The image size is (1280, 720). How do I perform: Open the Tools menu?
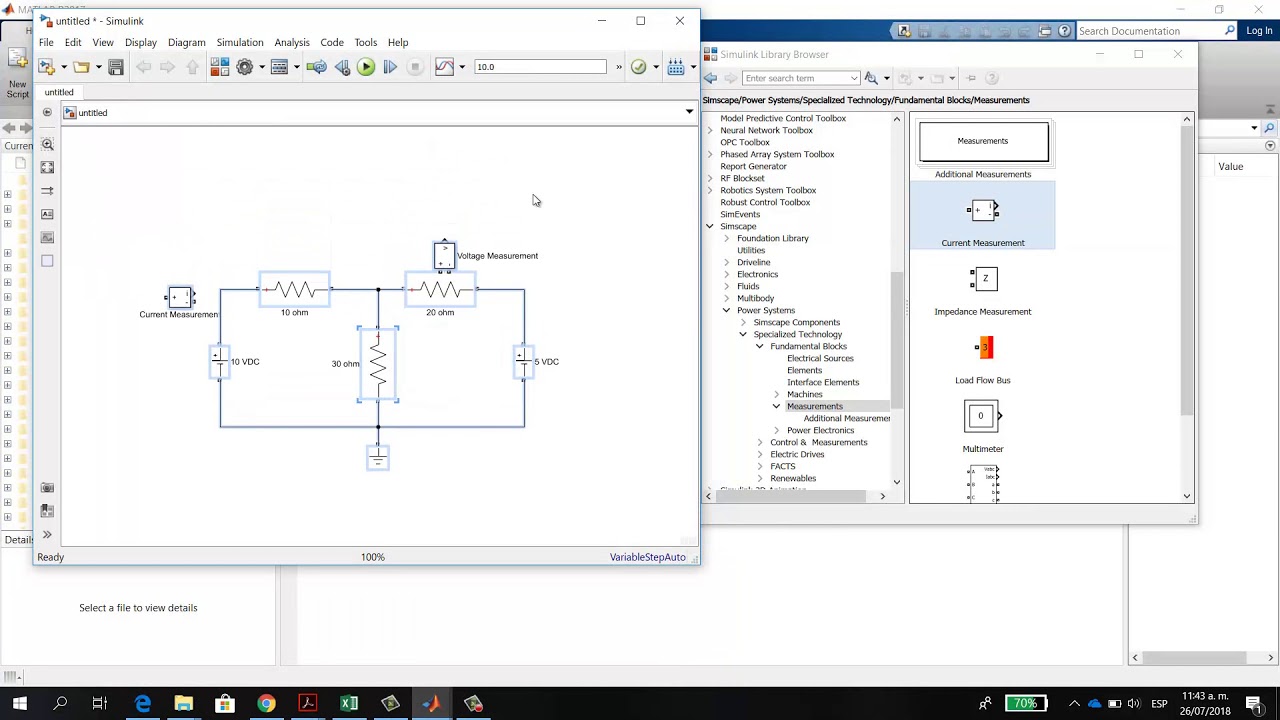point(365,42)
